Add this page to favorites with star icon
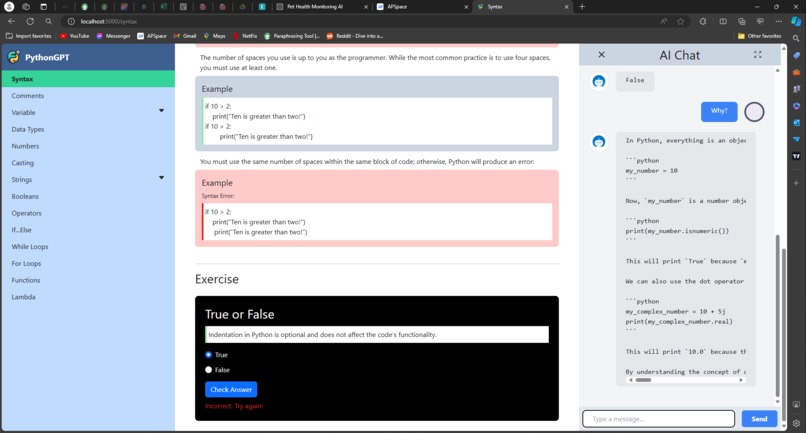This screenshot has width=806, height=433. point(681,21)
